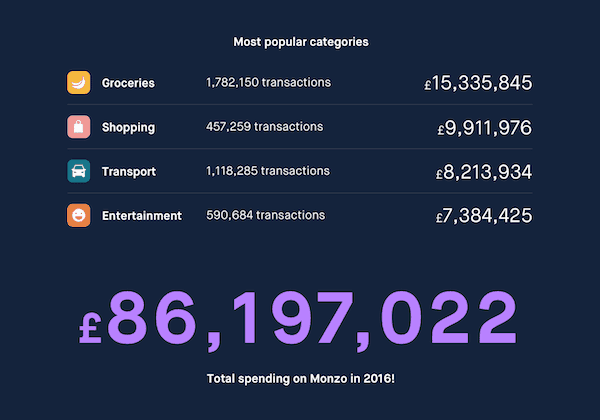Select the £7,384,425 Entertainment amount
600x420 pixels.
[484, 216]
